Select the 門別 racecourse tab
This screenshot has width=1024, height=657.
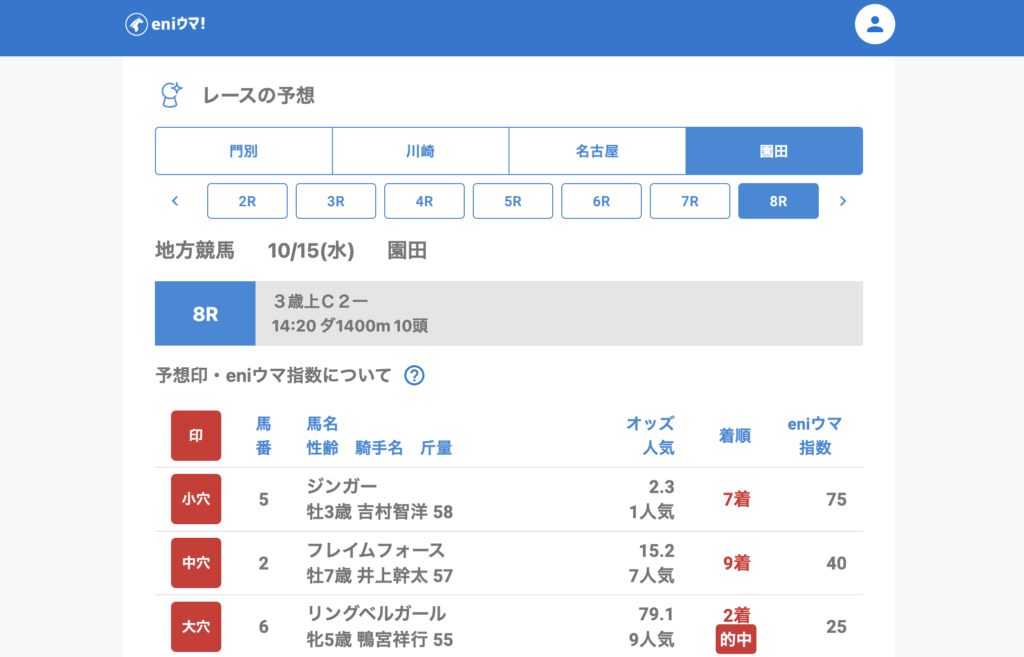[243, 151]
